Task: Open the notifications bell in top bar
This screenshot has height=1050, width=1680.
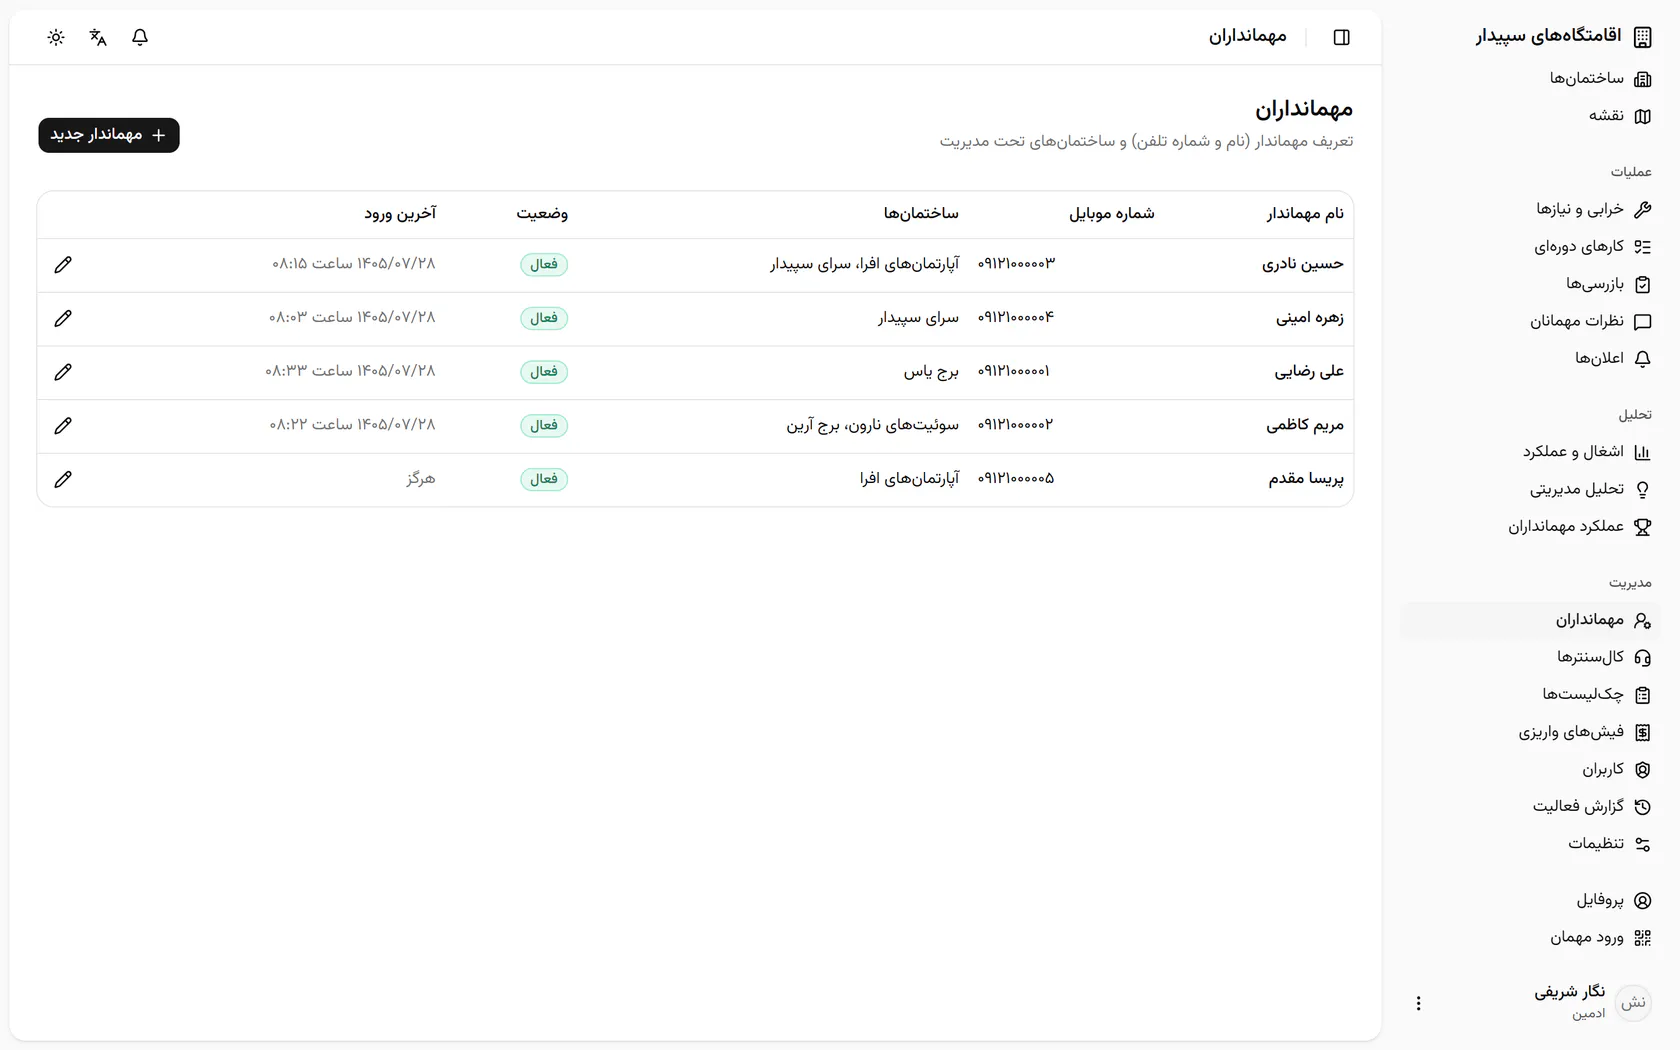Action: (x=140, y=37)
